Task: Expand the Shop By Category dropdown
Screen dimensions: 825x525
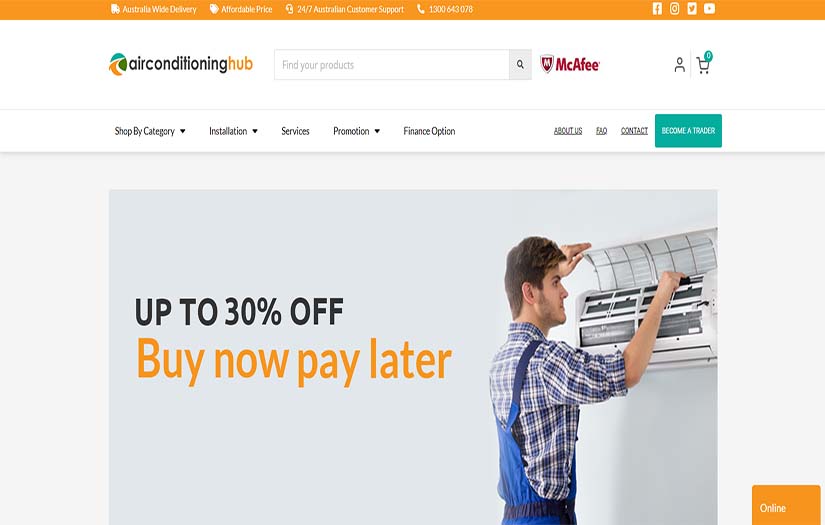Action: (x=150, y=131)
